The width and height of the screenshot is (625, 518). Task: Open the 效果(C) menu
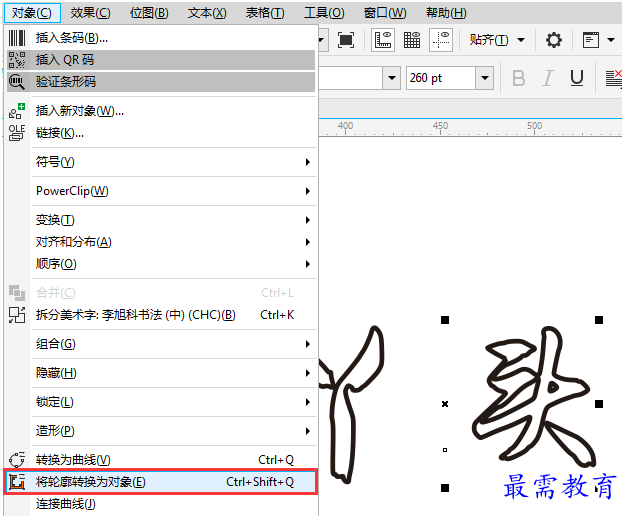click(x=90, y=13)
